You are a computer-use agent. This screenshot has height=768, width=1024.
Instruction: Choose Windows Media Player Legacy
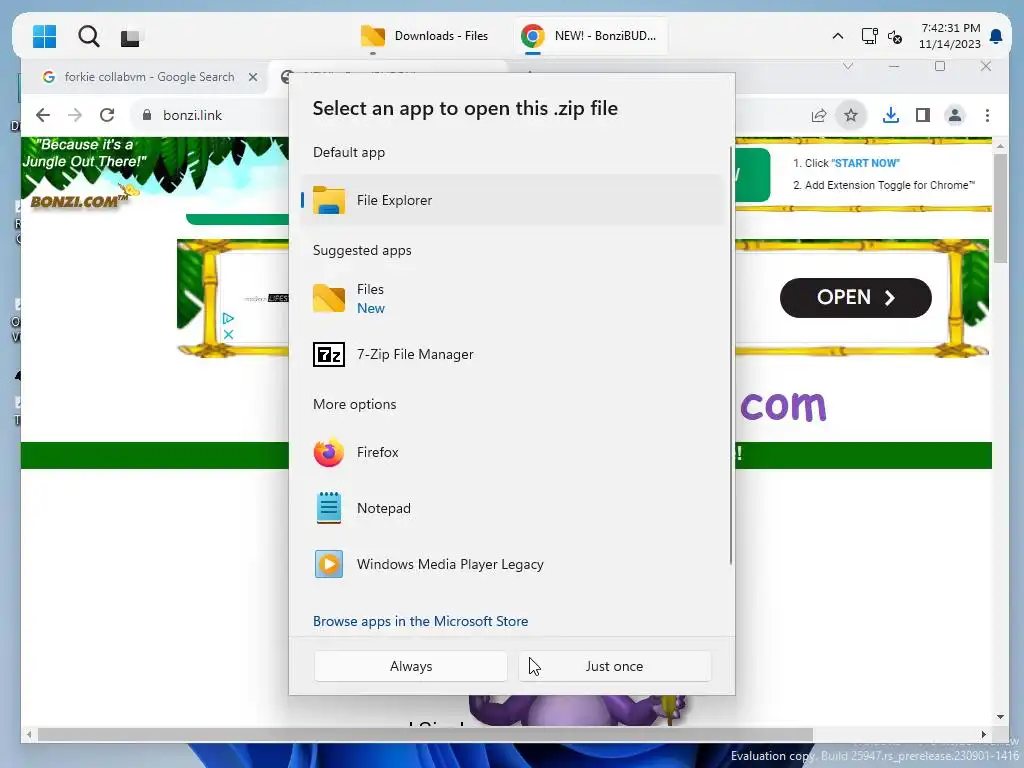click(512, 564)
